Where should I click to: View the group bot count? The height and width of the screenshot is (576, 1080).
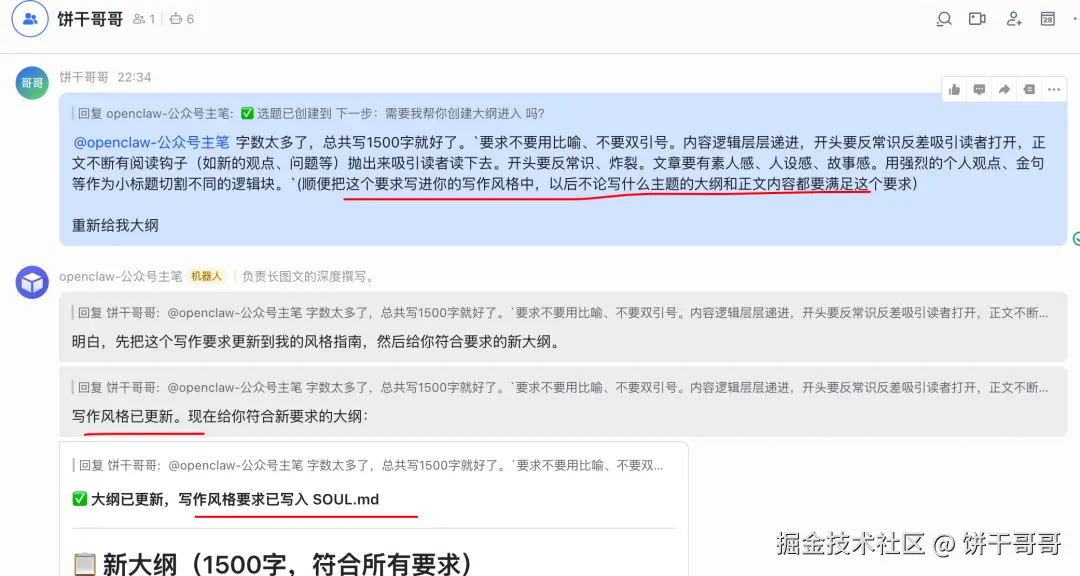point(182,19)
